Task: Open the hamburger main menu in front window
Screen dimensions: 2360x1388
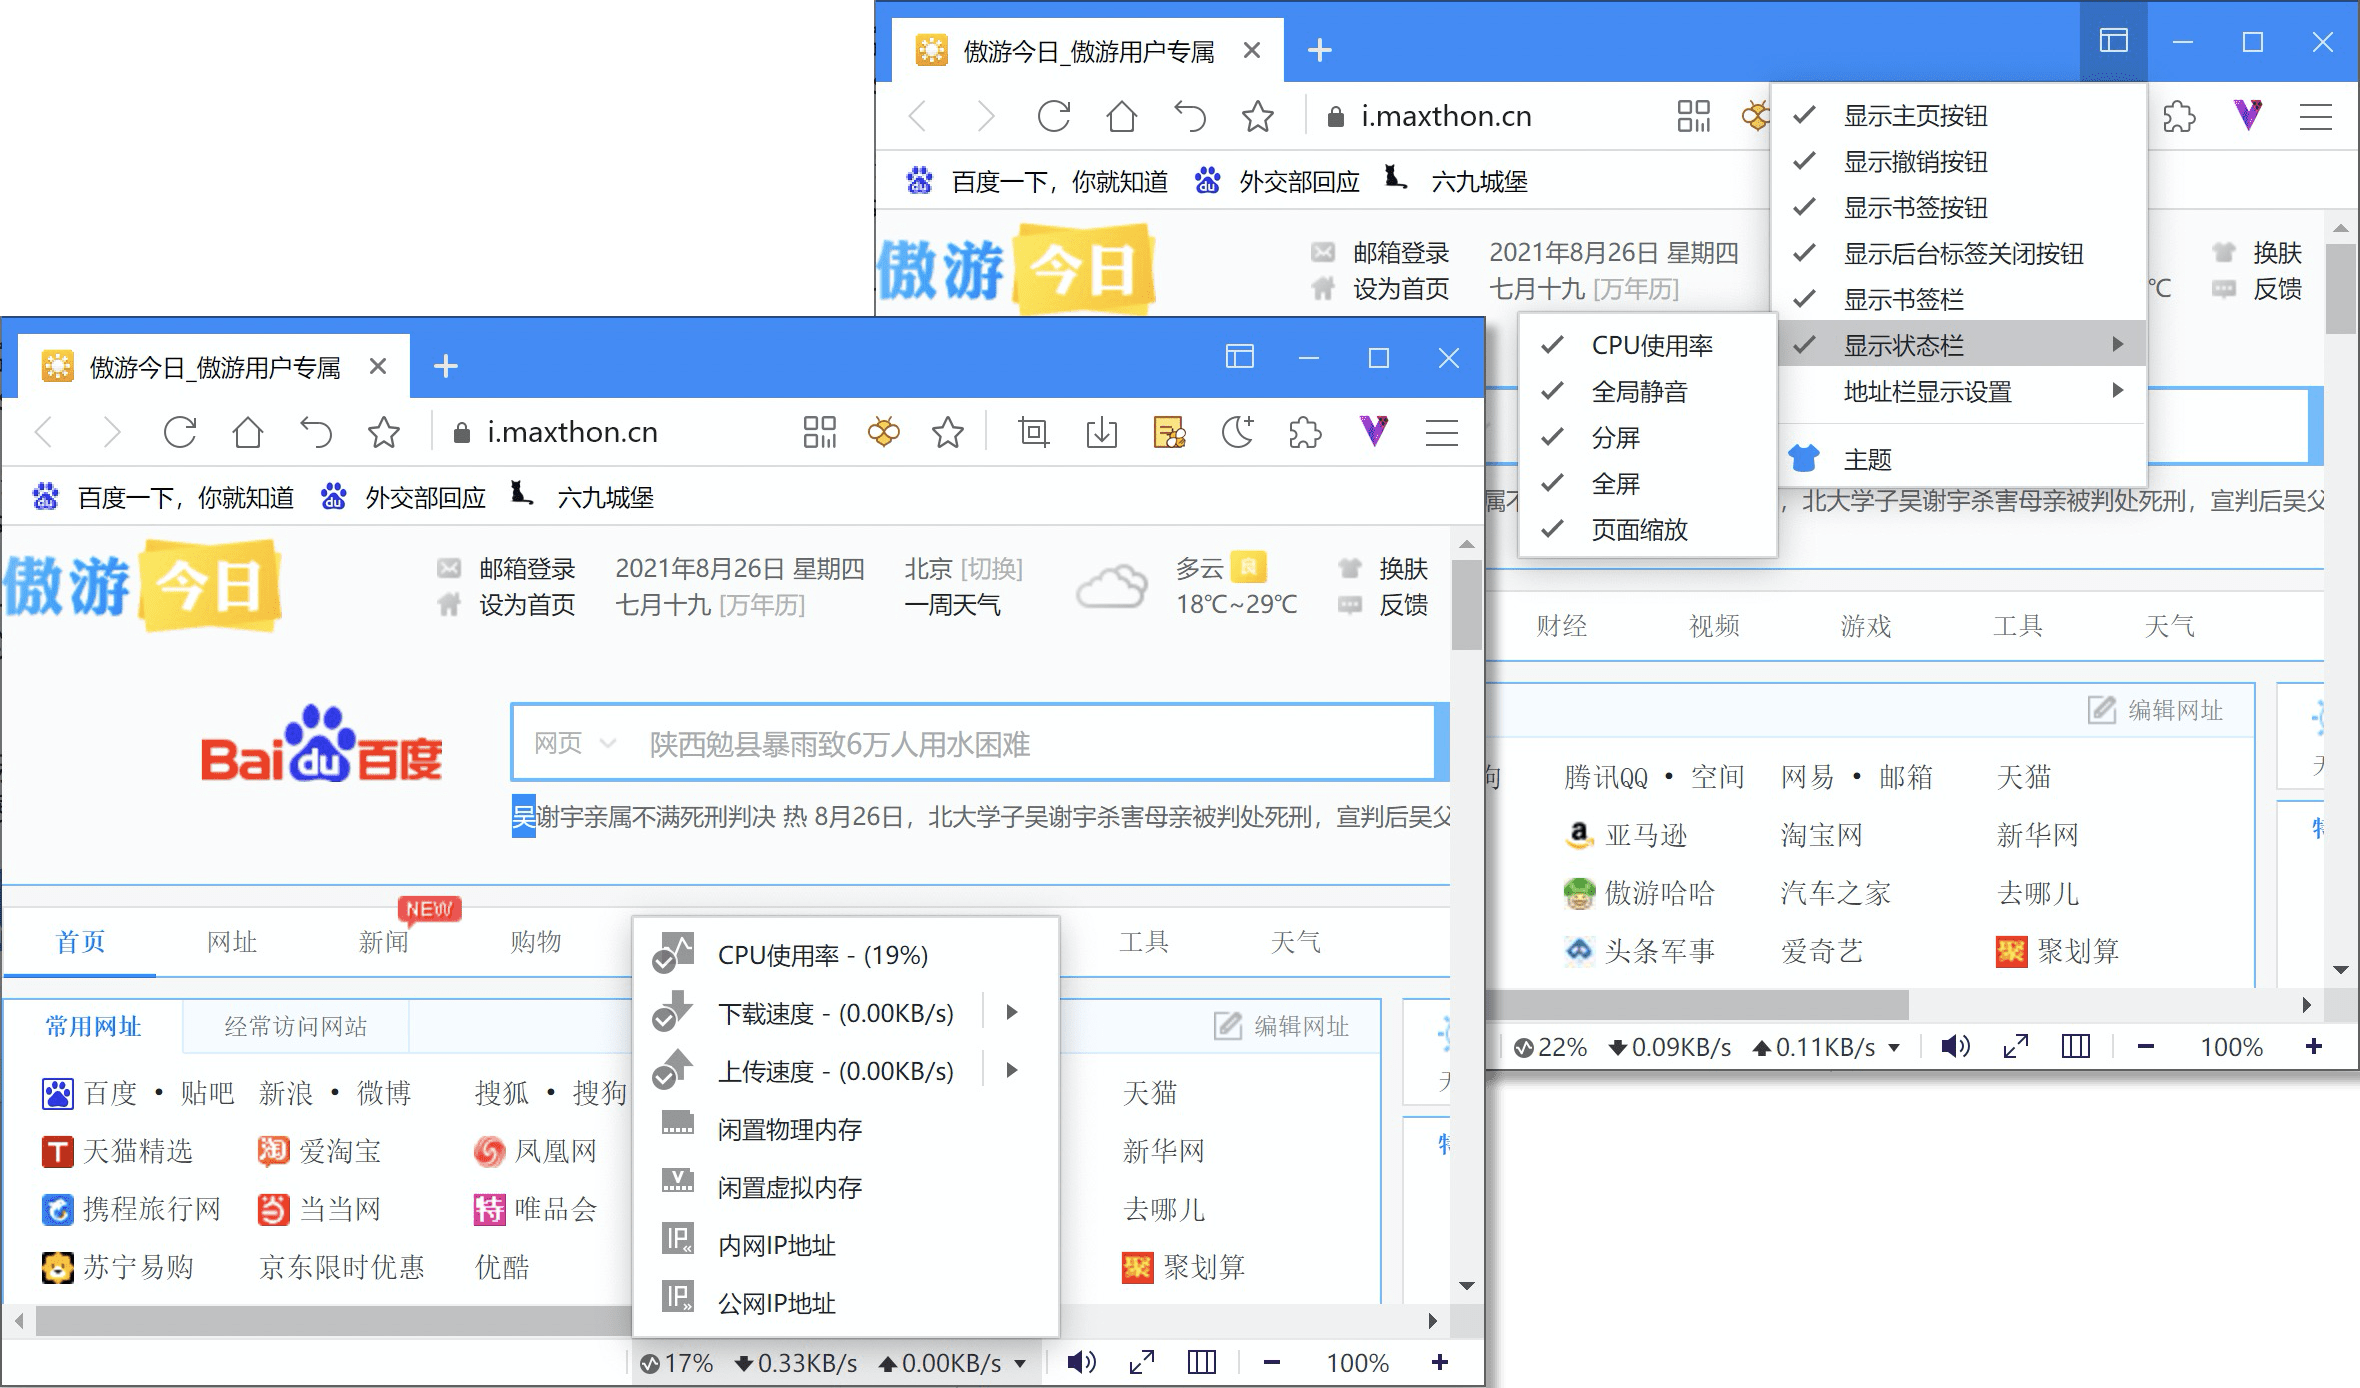Action: [1441, 432]
